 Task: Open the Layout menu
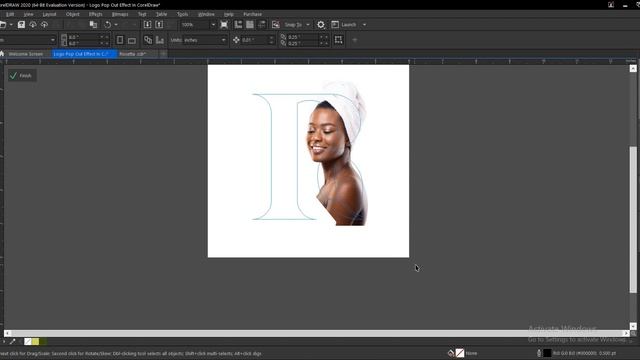point(49,14)
